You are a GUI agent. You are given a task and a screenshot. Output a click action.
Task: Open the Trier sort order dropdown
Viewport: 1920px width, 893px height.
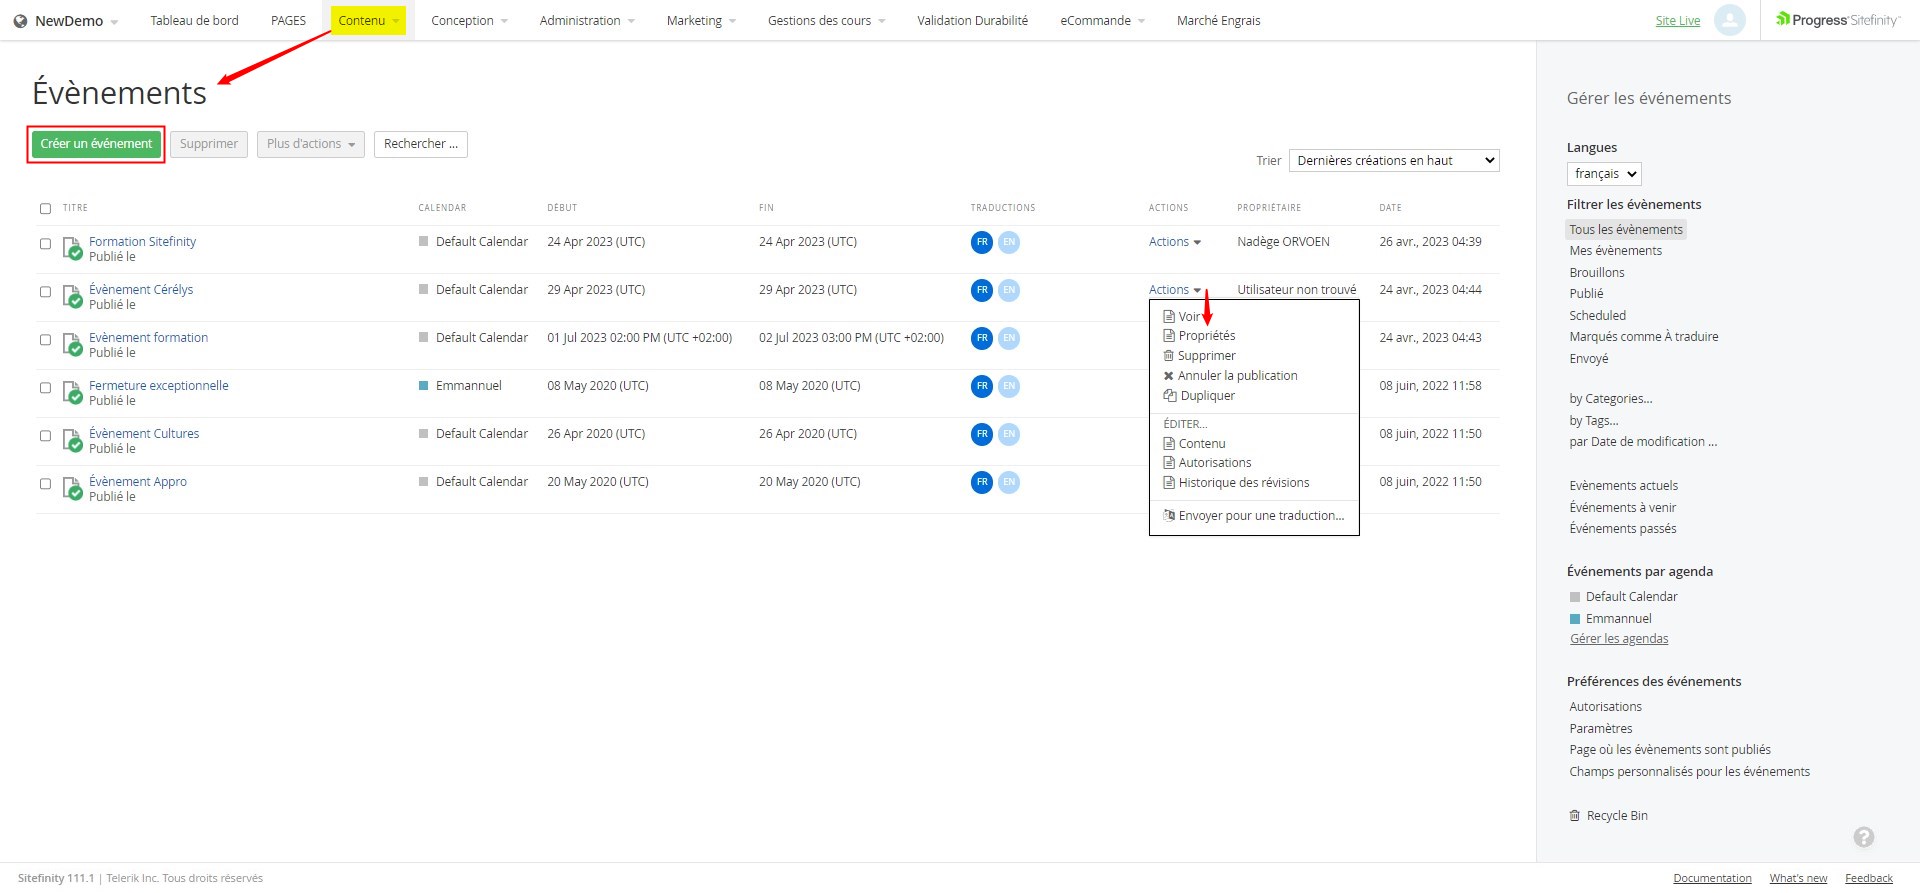(x=1393, y=161)
